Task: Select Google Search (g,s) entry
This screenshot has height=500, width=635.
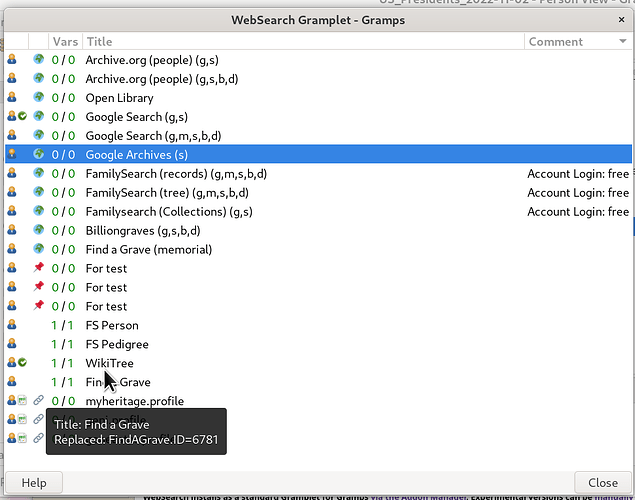Action: click(x=318, y=117)
